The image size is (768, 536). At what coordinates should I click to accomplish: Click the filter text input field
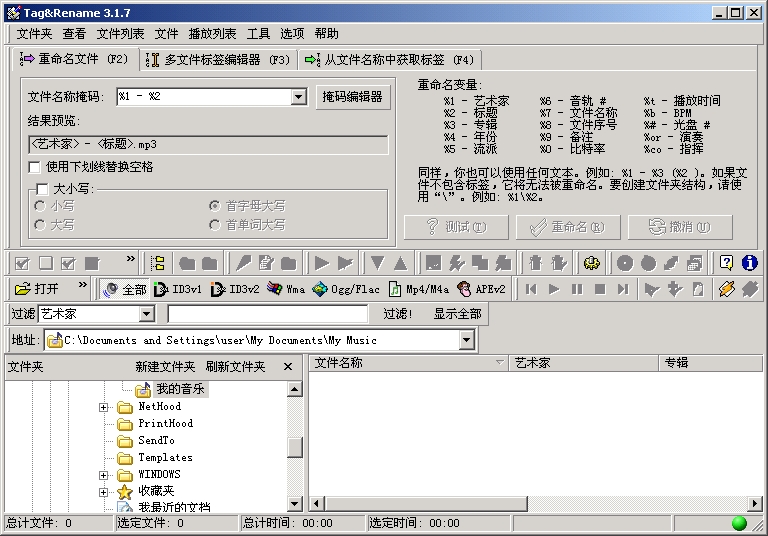point(267,314)
